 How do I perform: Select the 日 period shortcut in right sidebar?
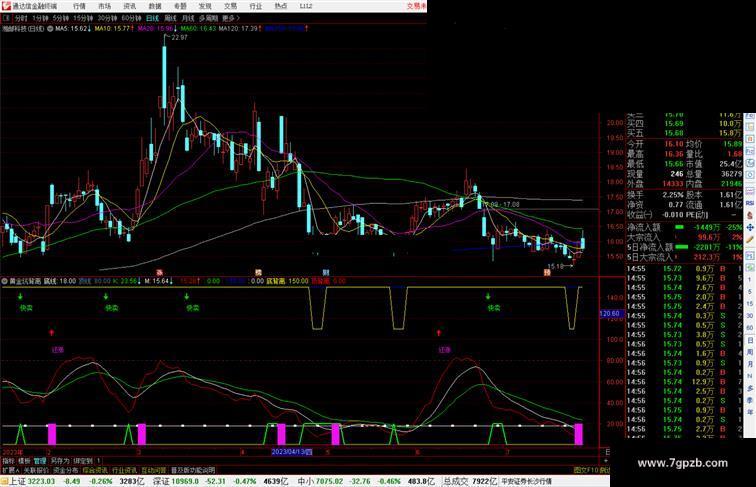coord(750,340)
